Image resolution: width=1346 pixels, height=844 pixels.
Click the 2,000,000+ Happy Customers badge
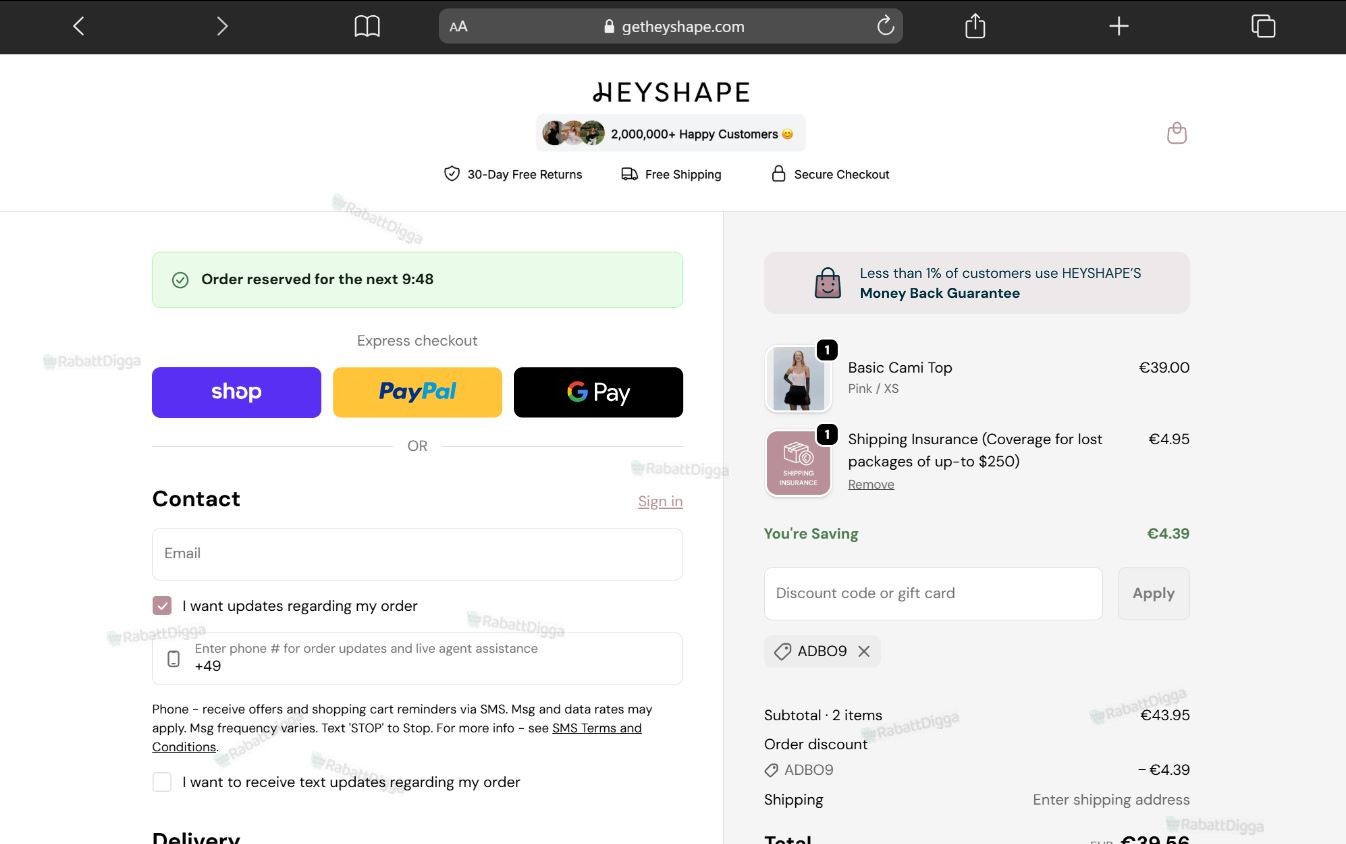coord(671,133)
